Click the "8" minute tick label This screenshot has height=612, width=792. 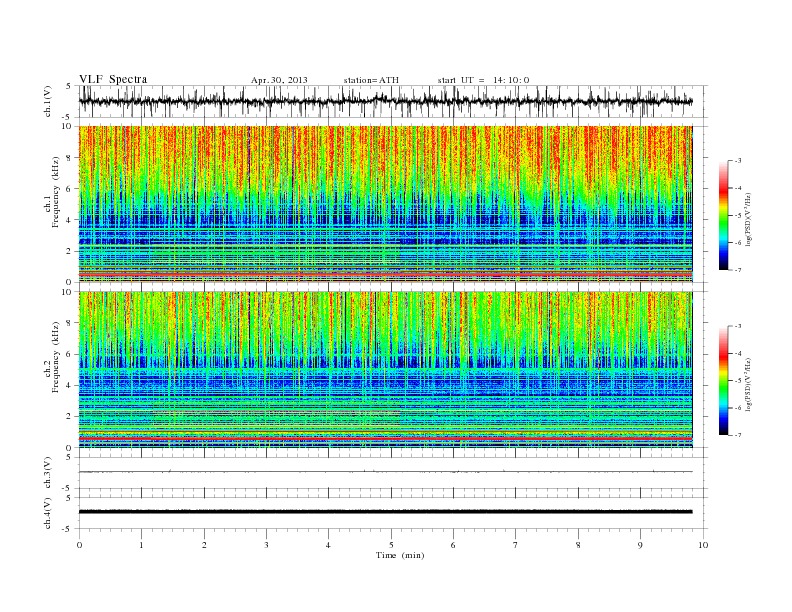click(x=578, y=545)
